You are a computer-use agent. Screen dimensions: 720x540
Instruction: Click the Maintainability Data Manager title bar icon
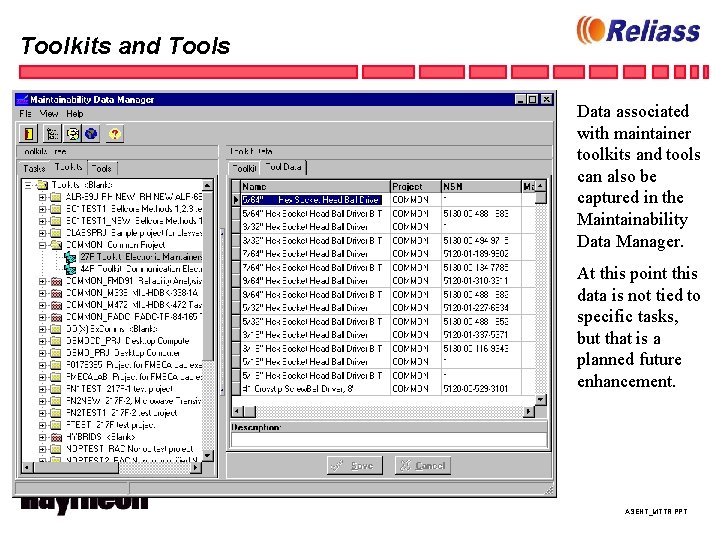(x=22, y=99)
